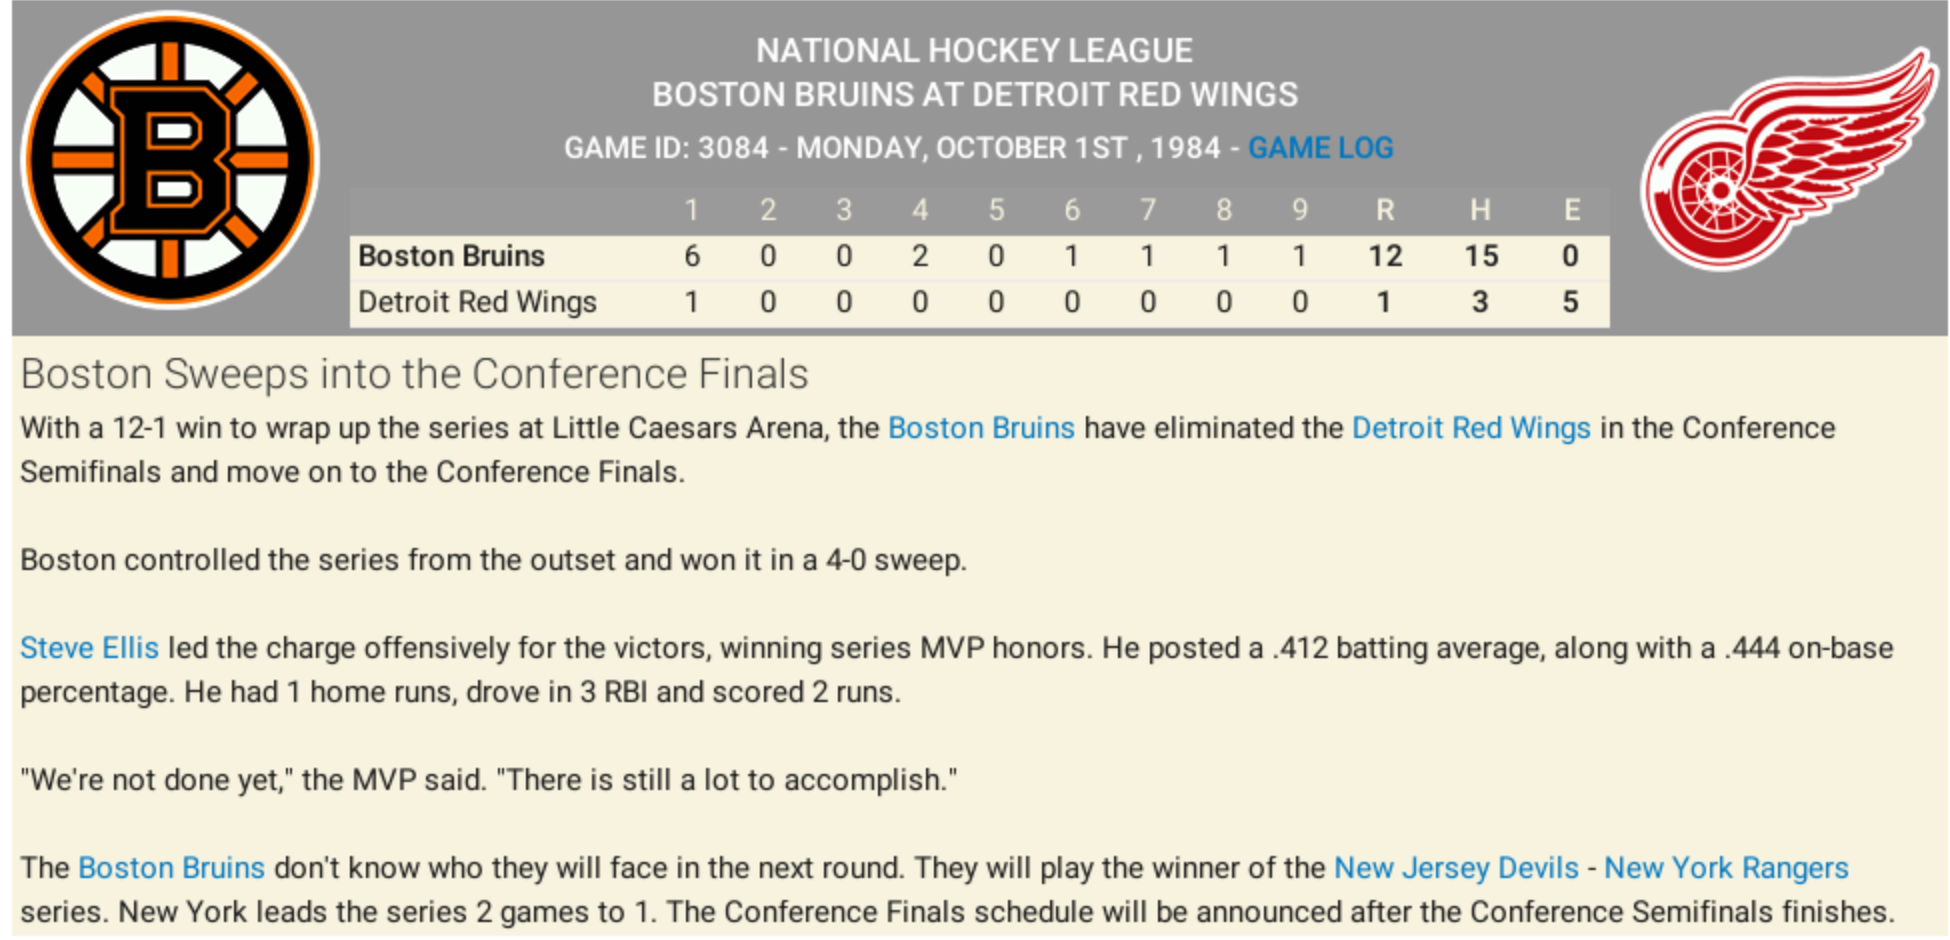Open Boston Bruins link in the first paragraph
Viewport: 1950px width, 940px height.
(980, 428)
